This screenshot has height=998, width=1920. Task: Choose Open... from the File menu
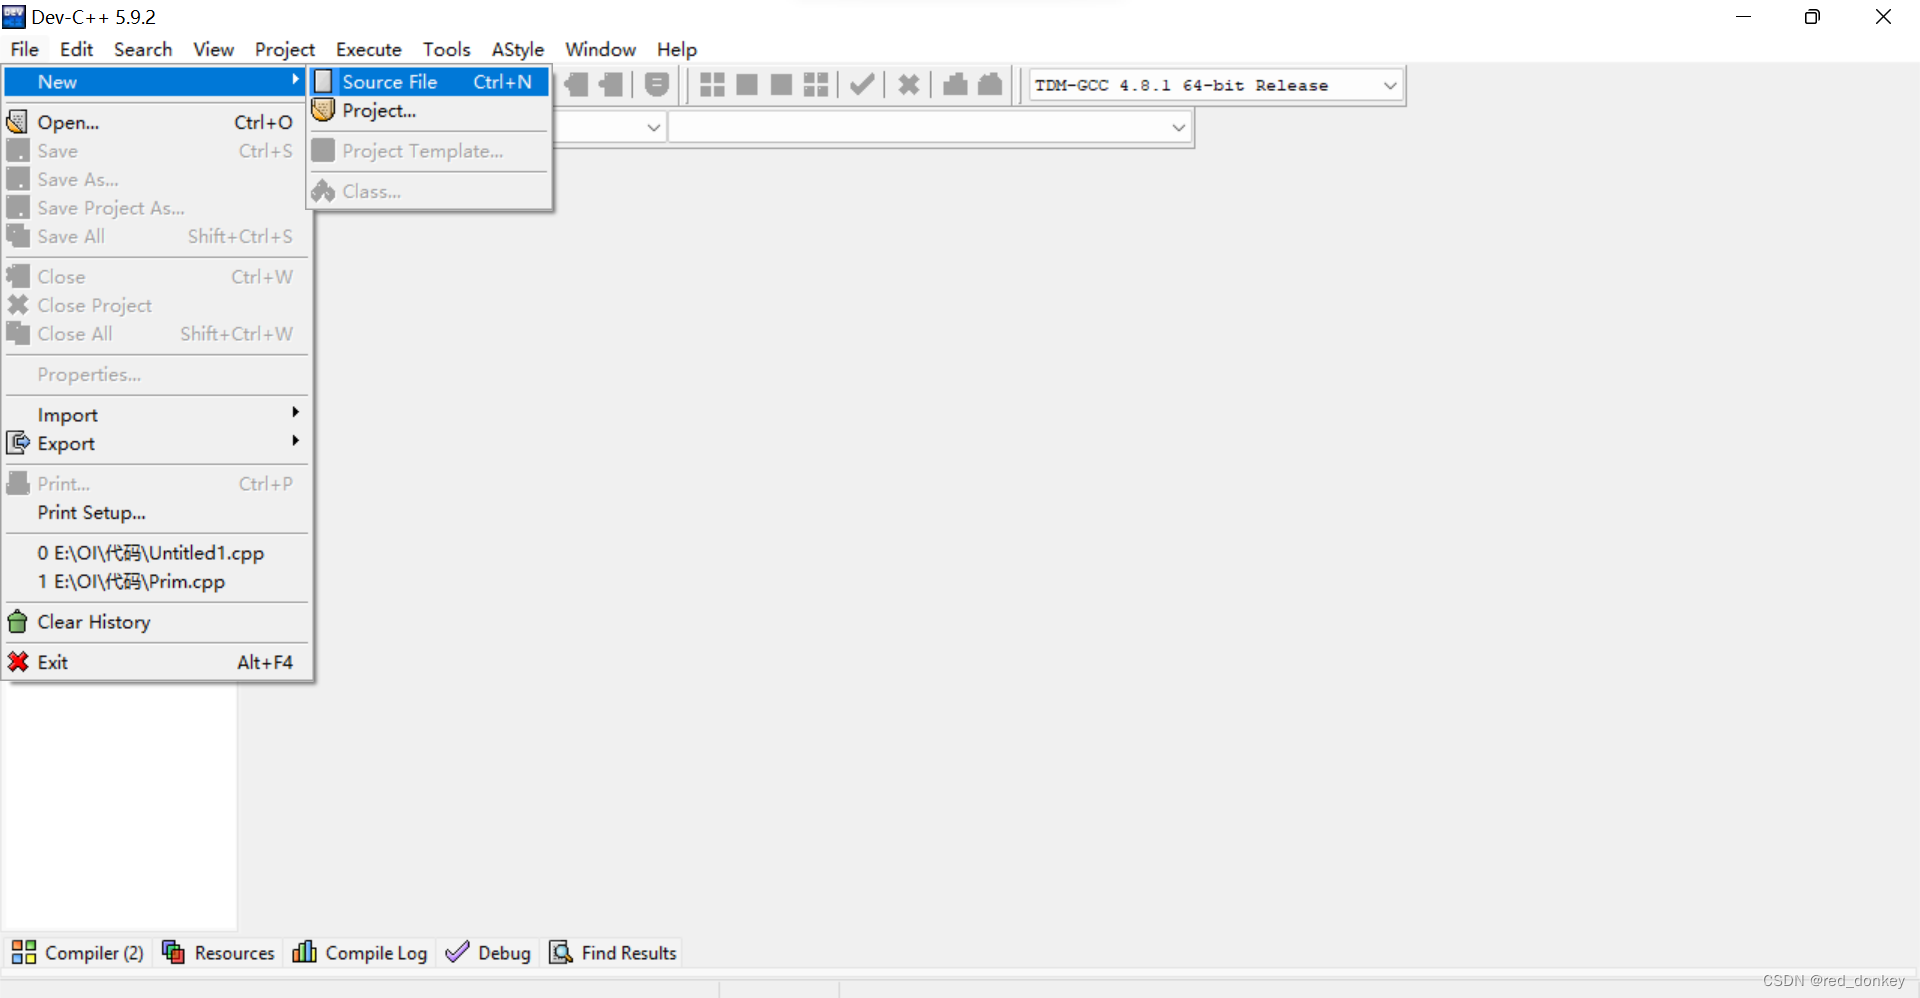click(x=156, y=122)
